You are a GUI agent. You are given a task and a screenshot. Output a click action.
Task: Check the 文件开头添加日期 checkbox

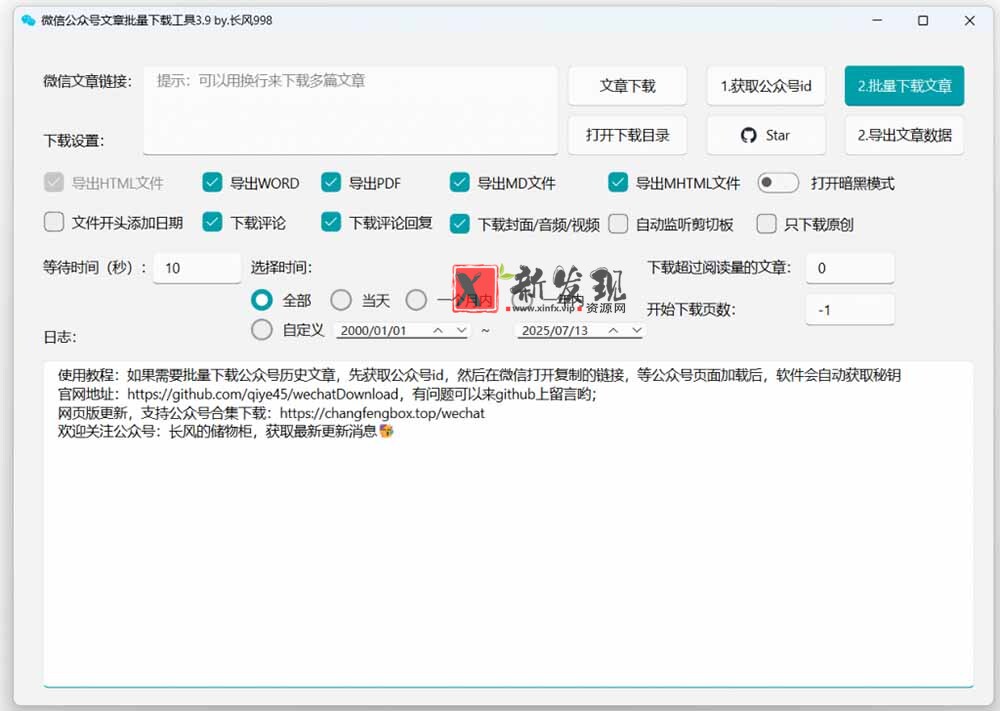pyautogui.click(x=54, y=223)
